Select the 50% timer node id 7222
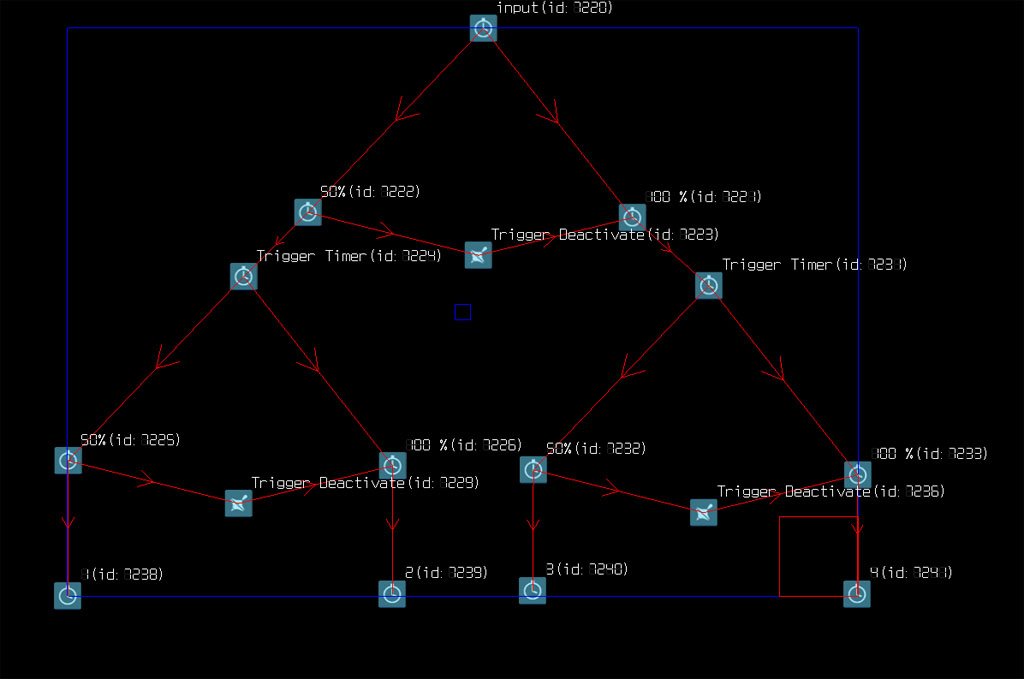The image size is (1024, 679). [308, 212]
